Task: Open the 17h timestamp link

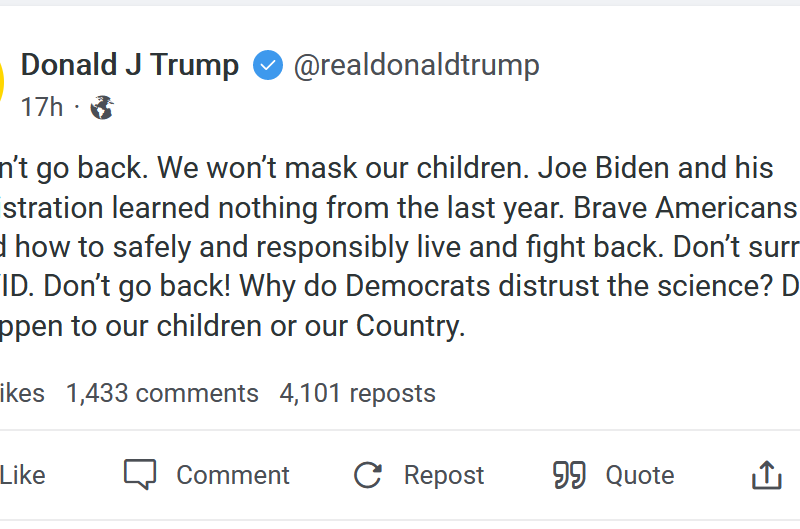Action: coord(42,107)
